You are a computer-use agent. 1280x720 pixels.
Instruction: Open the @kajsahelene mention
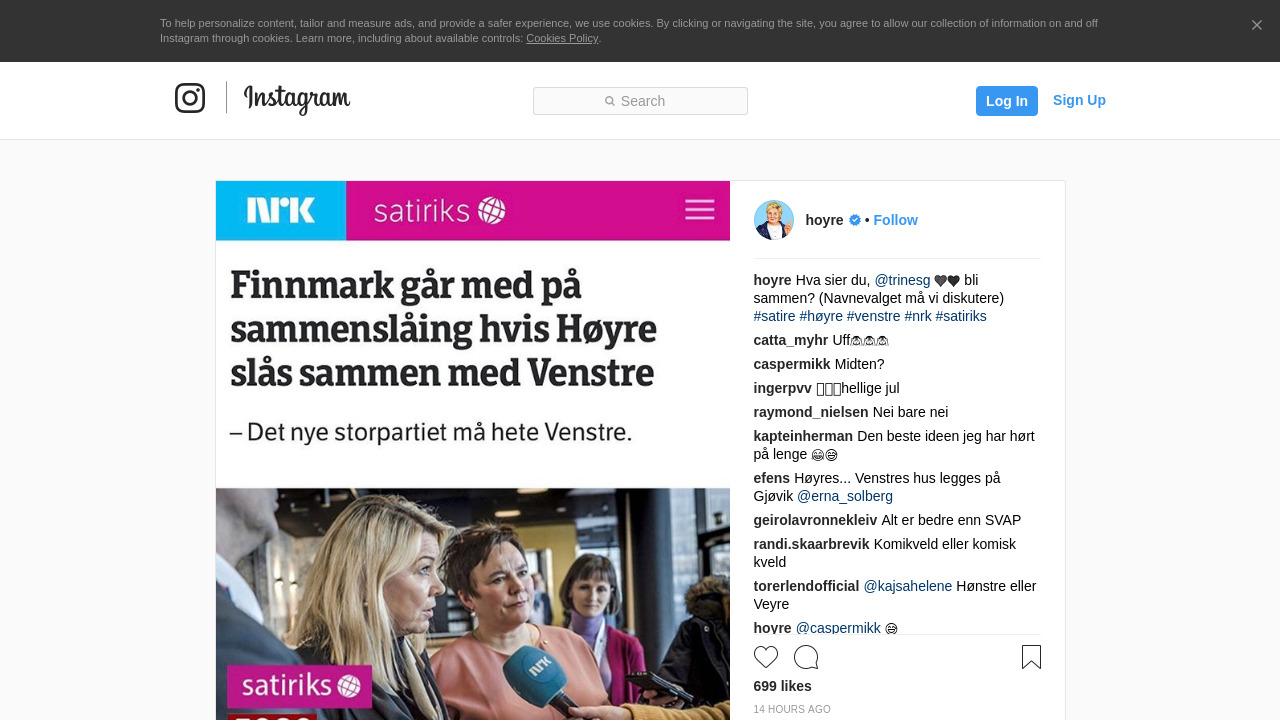coord(908,586)
